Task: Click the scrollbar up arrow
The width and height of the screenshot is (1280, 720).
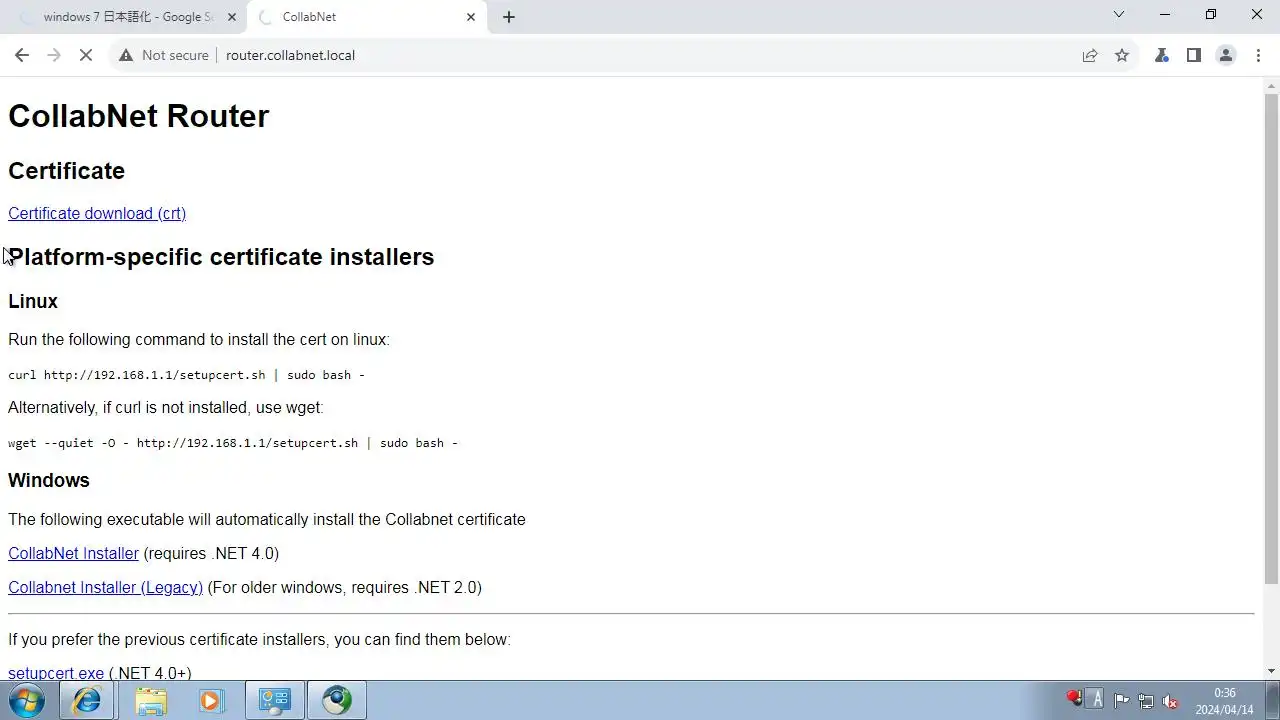Action: 1271,85
